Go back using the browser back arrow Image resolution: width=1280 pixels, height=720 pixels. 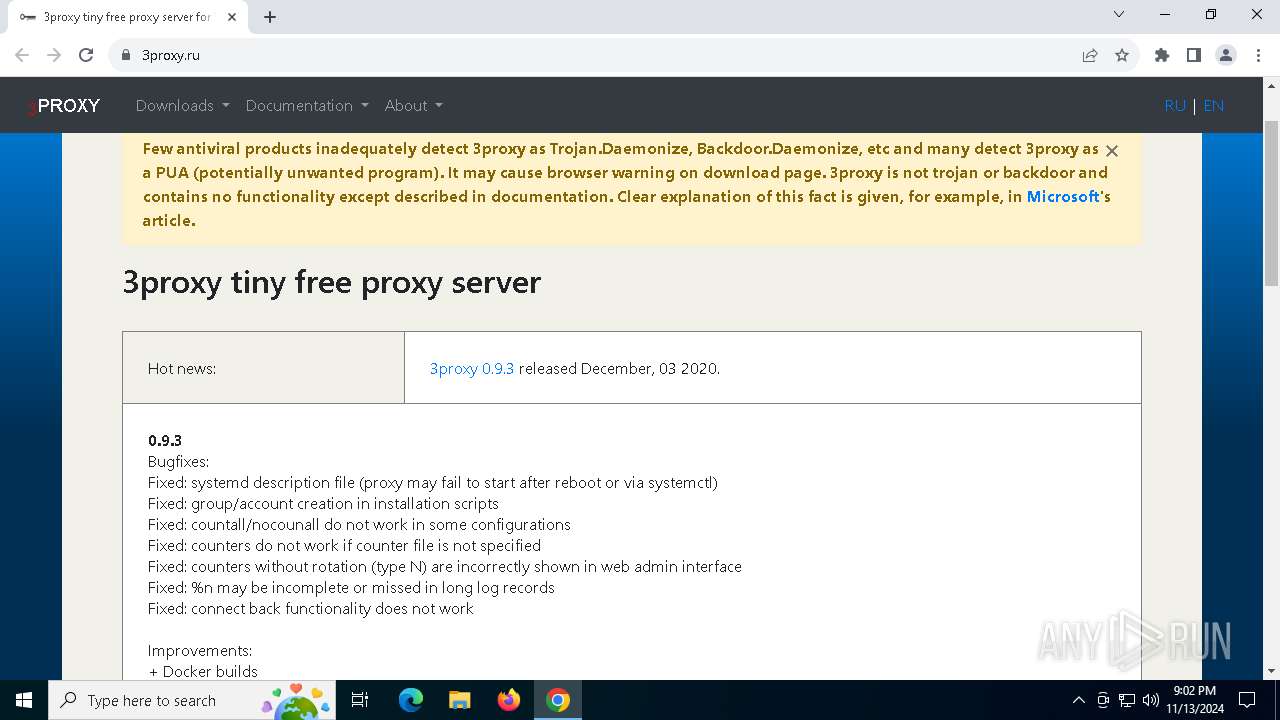point(22,55)
